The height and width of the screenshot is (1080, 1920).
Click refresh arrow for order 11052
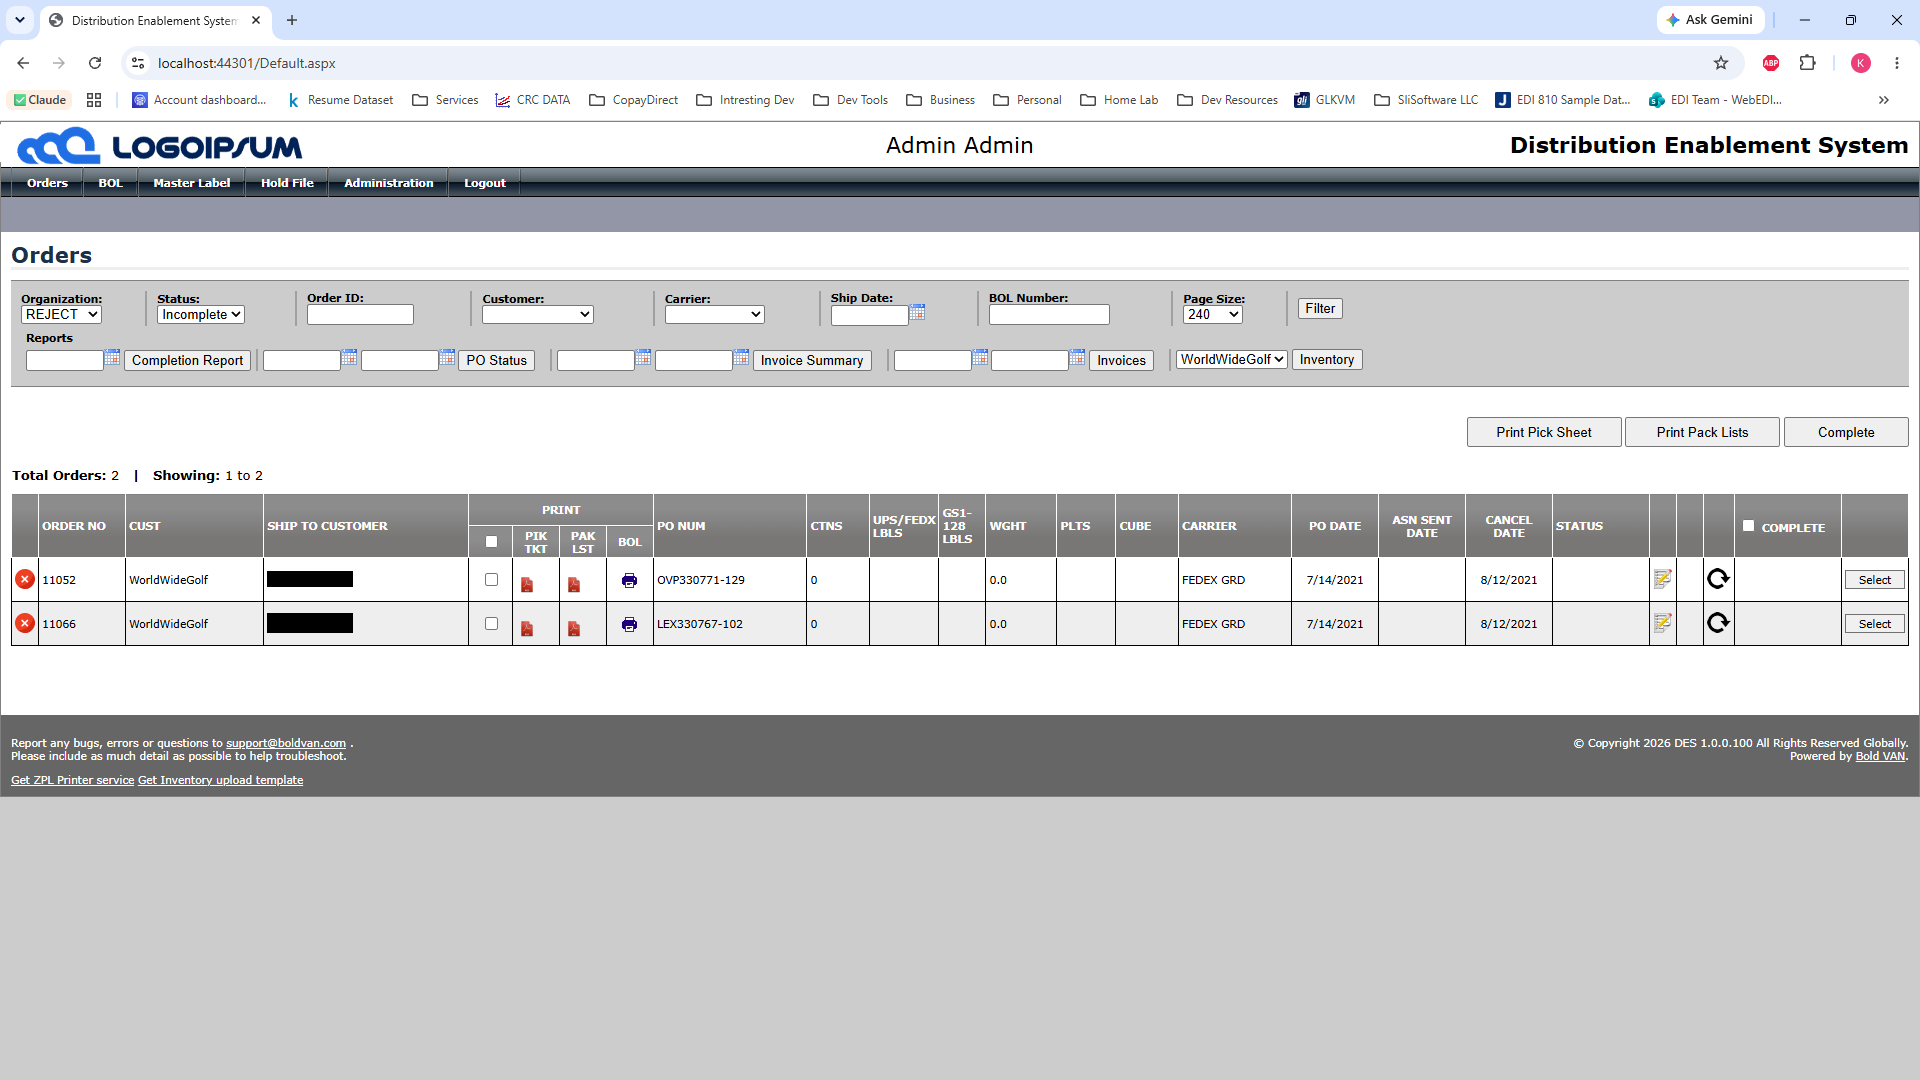point(1718,578)
